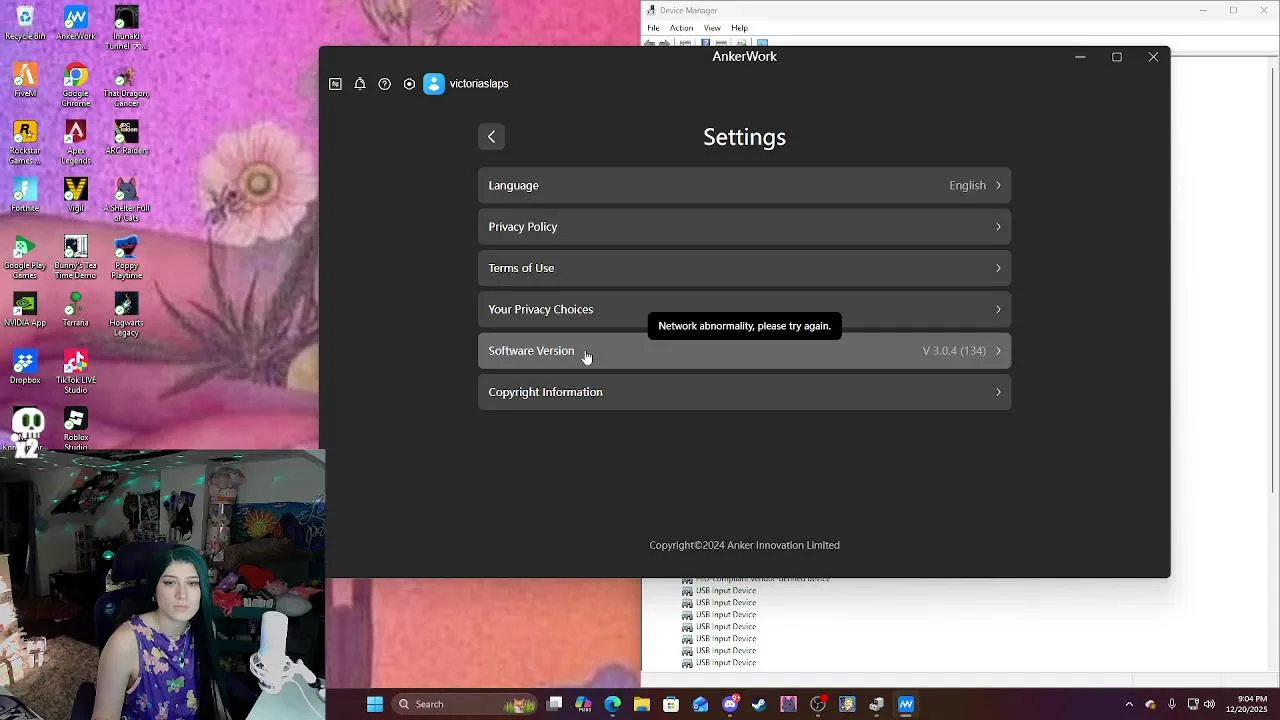Open the TikTok LIVE Studio desktop icon
The width and height of the screenshot is (1280, 720).
tap(76, 372)
